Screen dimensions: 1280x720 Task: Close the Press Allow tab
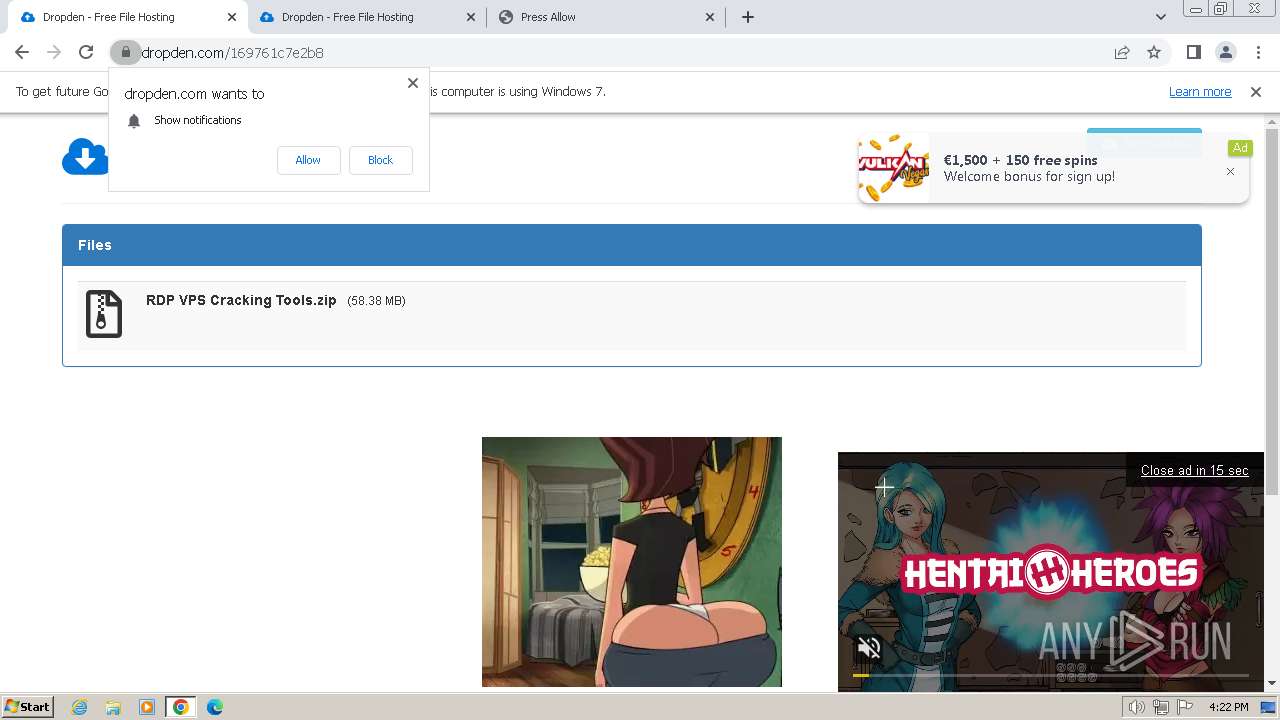[710, 17]
